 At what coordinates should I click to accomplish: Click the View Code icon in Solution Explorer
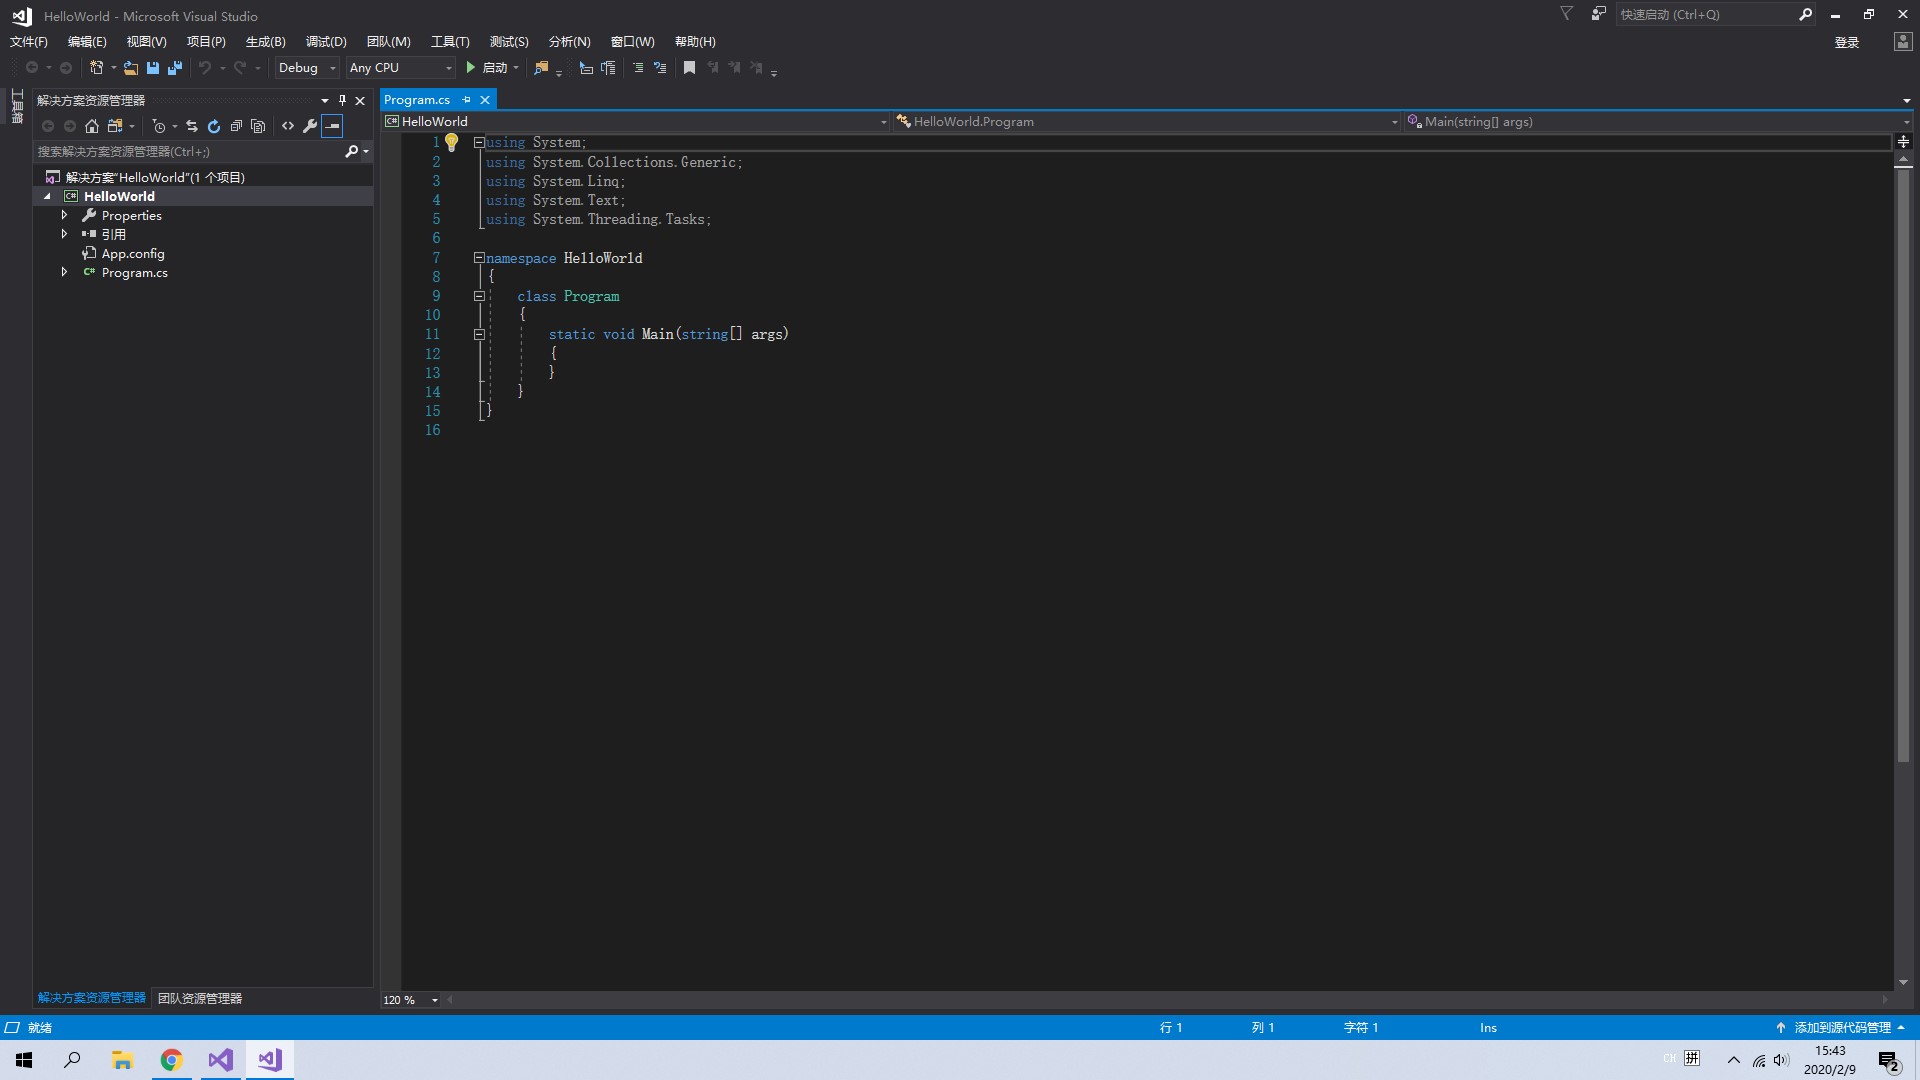288,126
